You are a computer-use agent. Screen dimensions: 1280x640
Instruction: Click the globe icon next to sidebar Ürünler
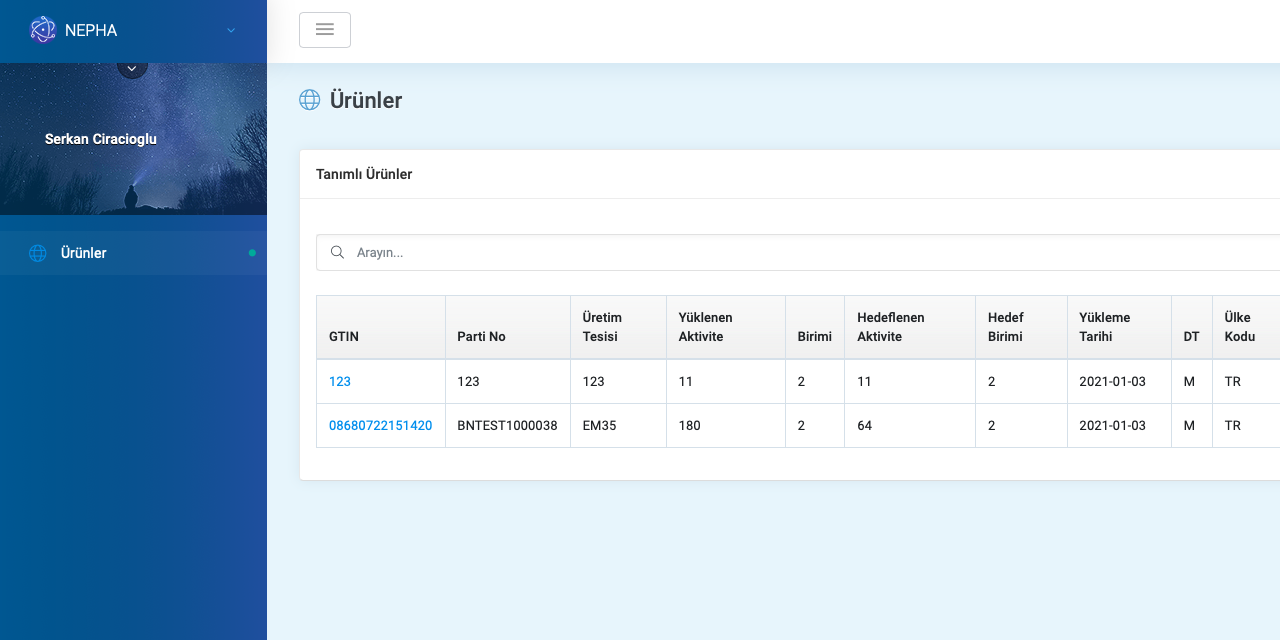[x=37, y=253]
